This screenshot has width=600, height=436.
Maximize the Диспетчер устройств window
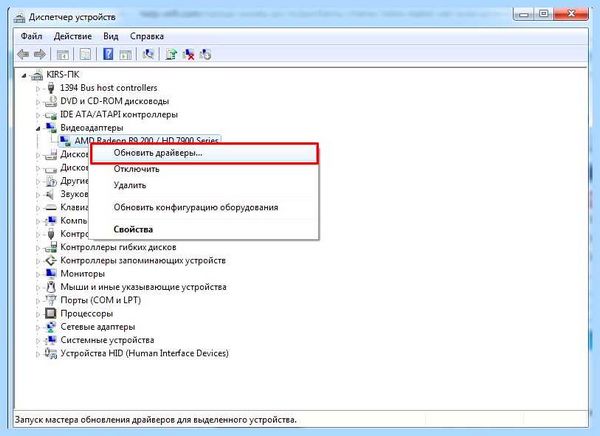tap(543, 14)
